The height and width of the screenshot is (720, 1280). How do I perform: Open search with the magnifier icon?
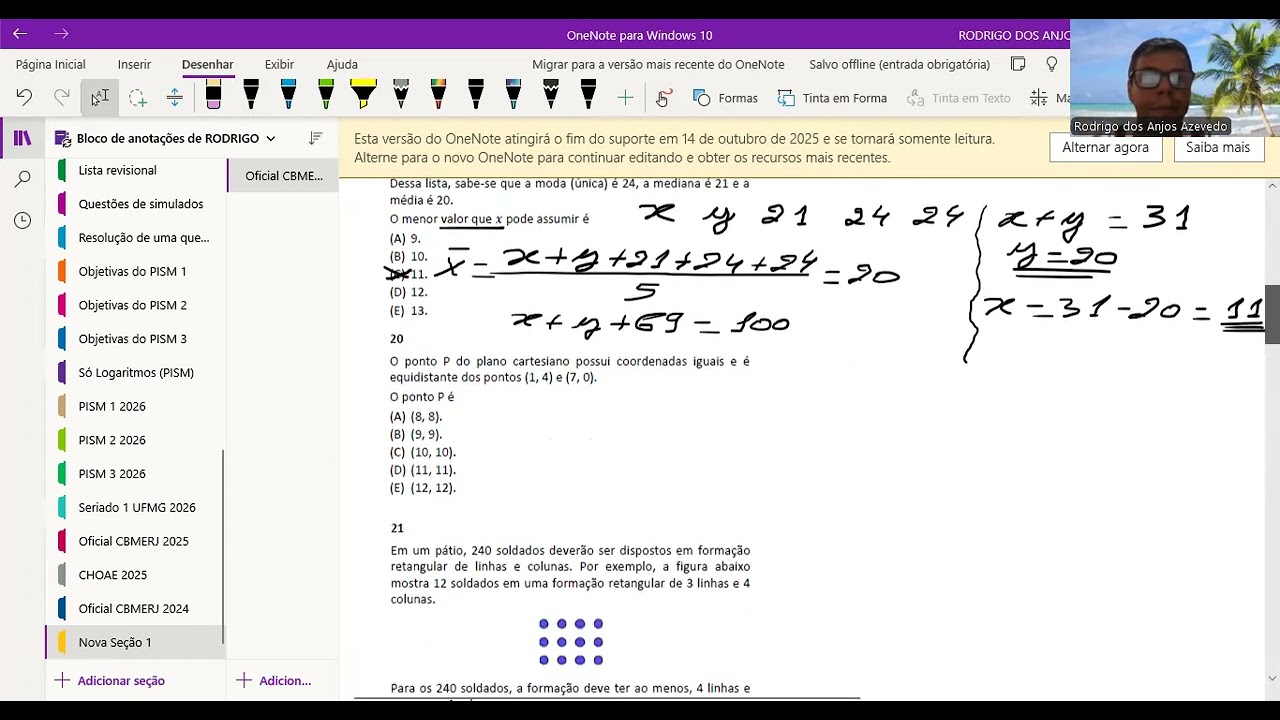[x=22, y=179]
